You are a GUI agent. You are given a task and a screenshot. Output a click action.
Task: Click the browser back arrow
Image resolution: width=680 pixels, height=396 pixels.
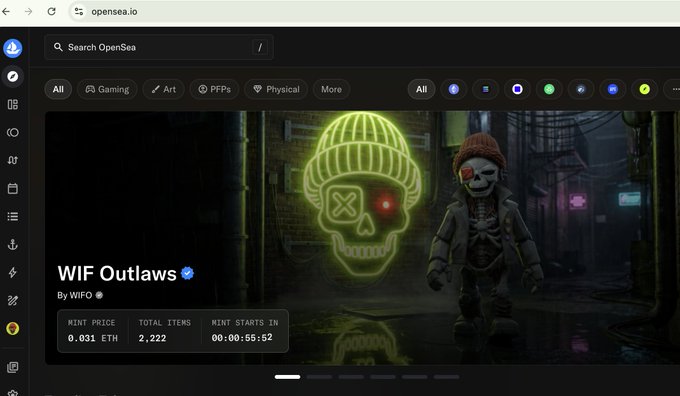[x=6, y=12]
